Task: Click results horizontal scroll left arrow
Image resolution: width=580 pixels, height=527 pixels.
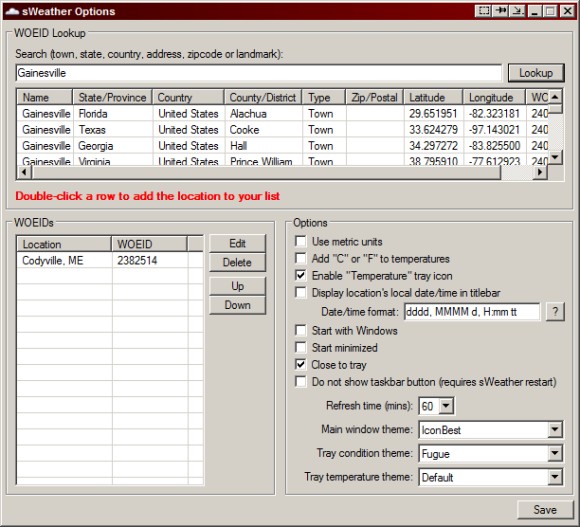Action: pos(24,172)
